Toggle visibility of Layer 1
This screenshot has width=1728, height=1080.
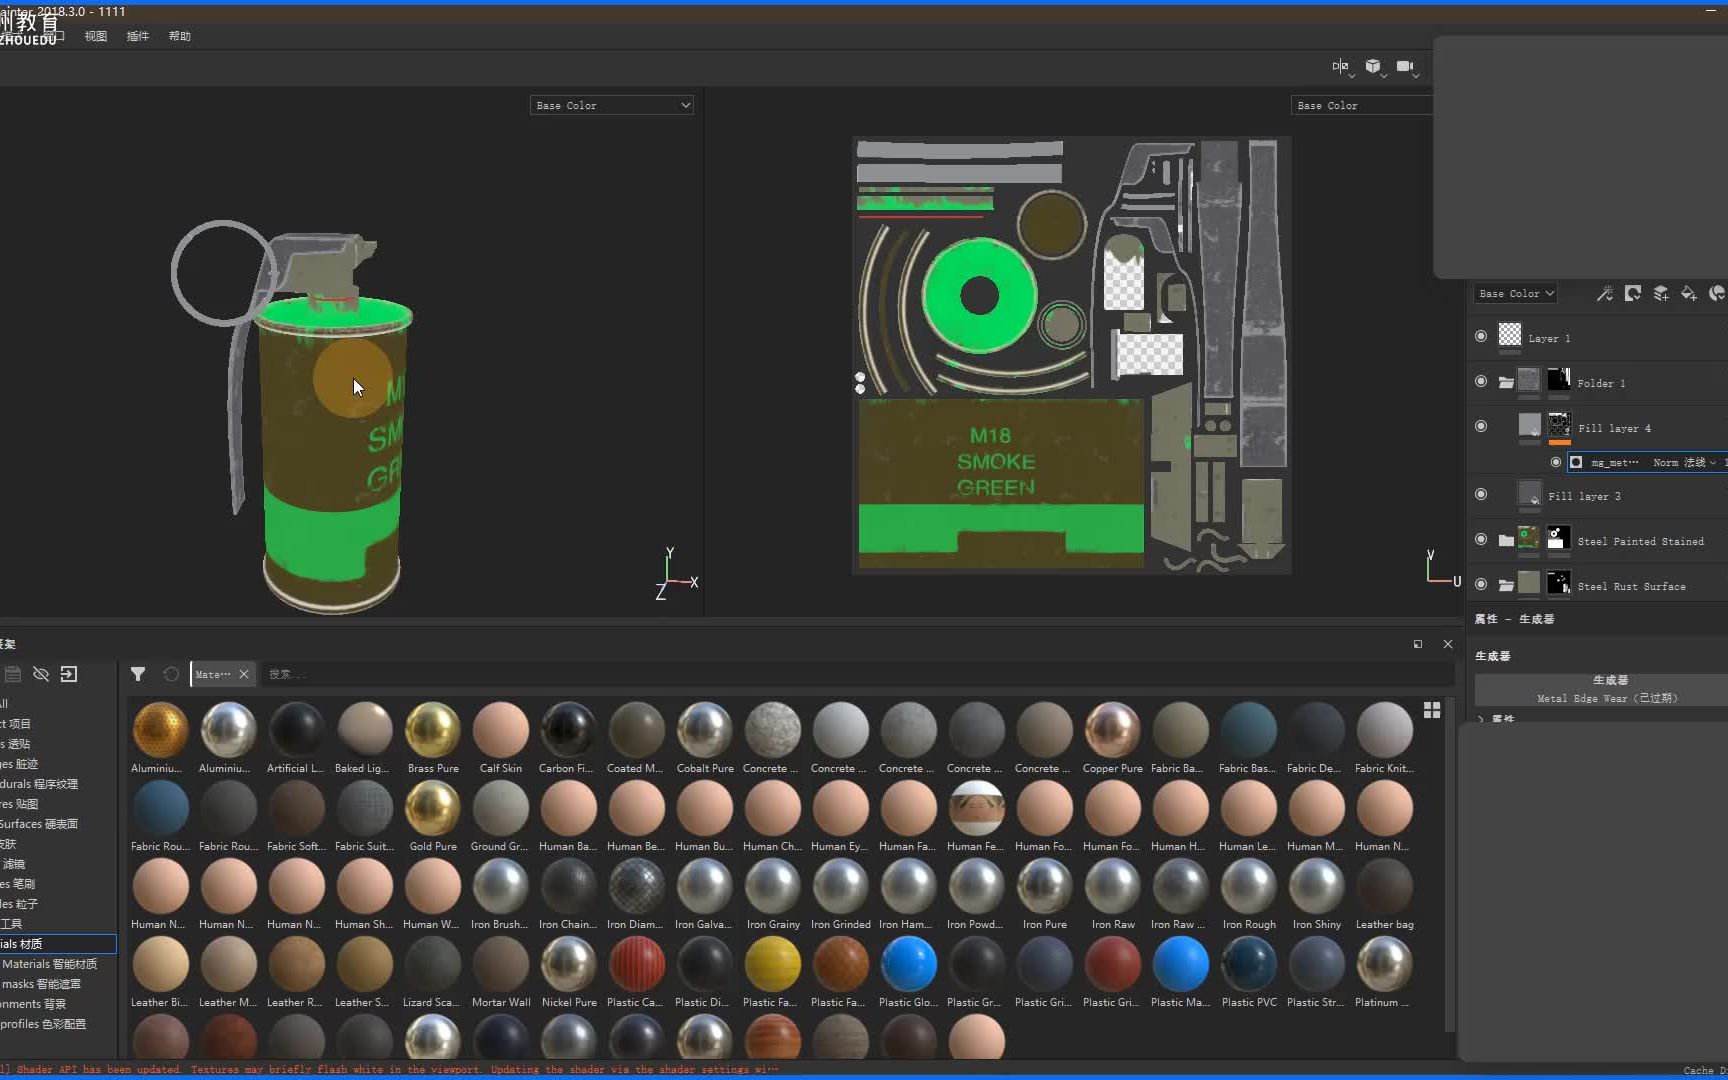pyautogui.click(x=1481, y=336)
